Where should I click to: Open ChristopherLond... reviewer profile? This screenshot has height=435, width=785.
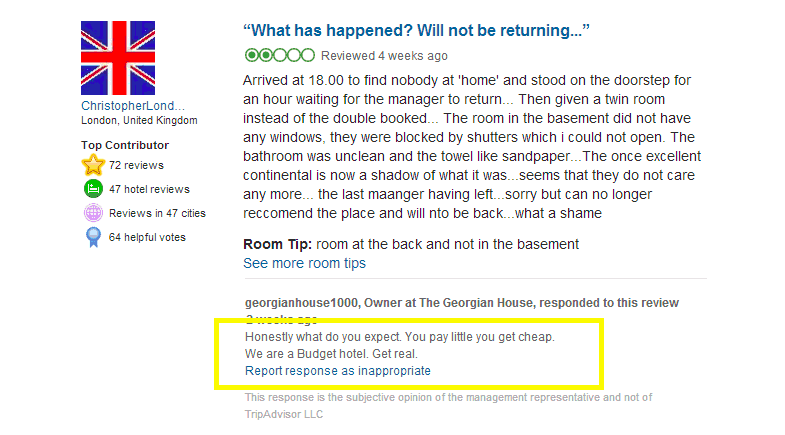coord(133,106)
